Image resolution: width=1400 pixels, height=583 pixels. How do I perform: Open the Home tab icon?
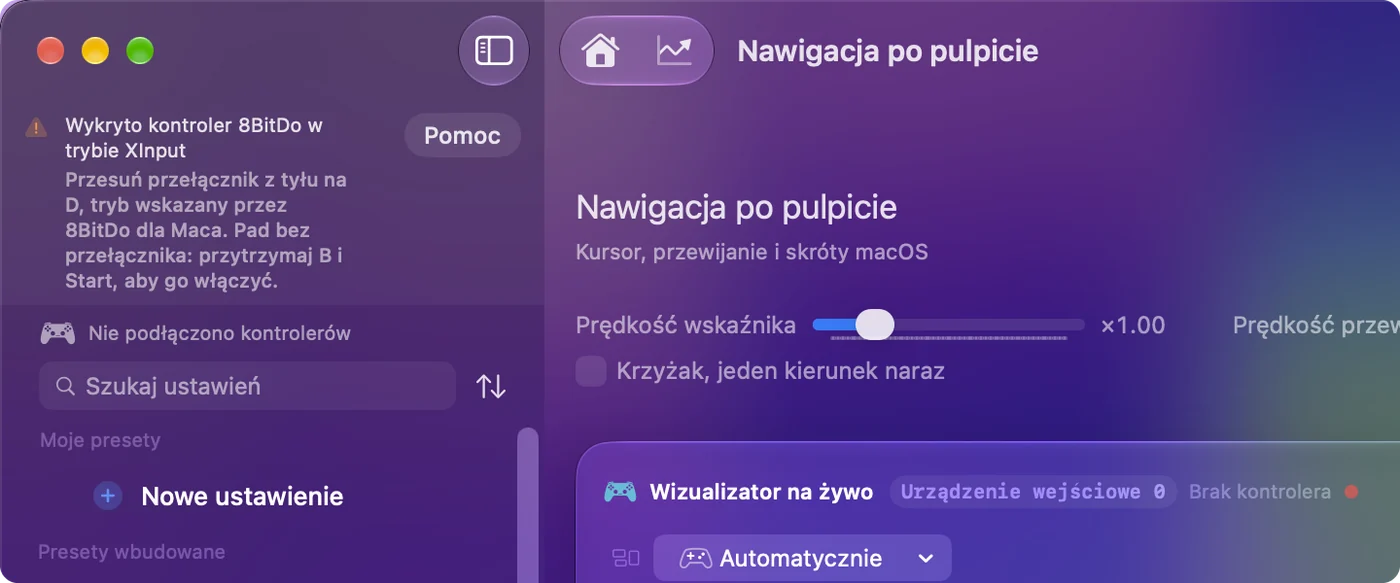coord(600,50)
